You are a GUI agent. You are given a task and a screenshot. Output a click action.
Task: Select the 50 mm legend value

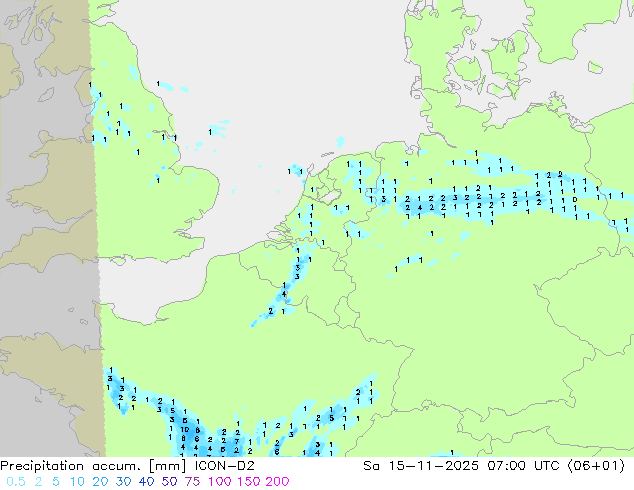pyautogui.click(x=169, y=482)
